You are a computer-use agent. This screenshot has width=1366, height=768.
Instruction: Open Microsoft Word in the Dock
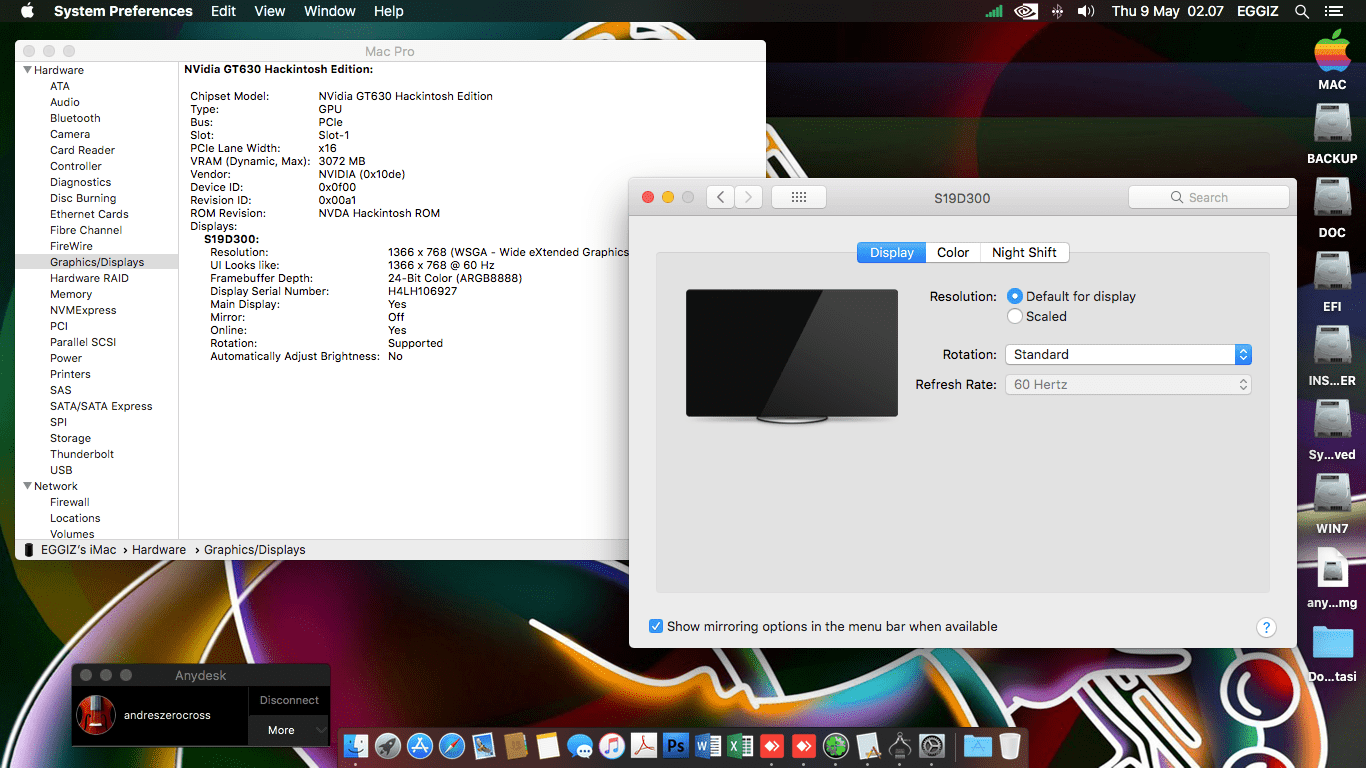point(708,746)
